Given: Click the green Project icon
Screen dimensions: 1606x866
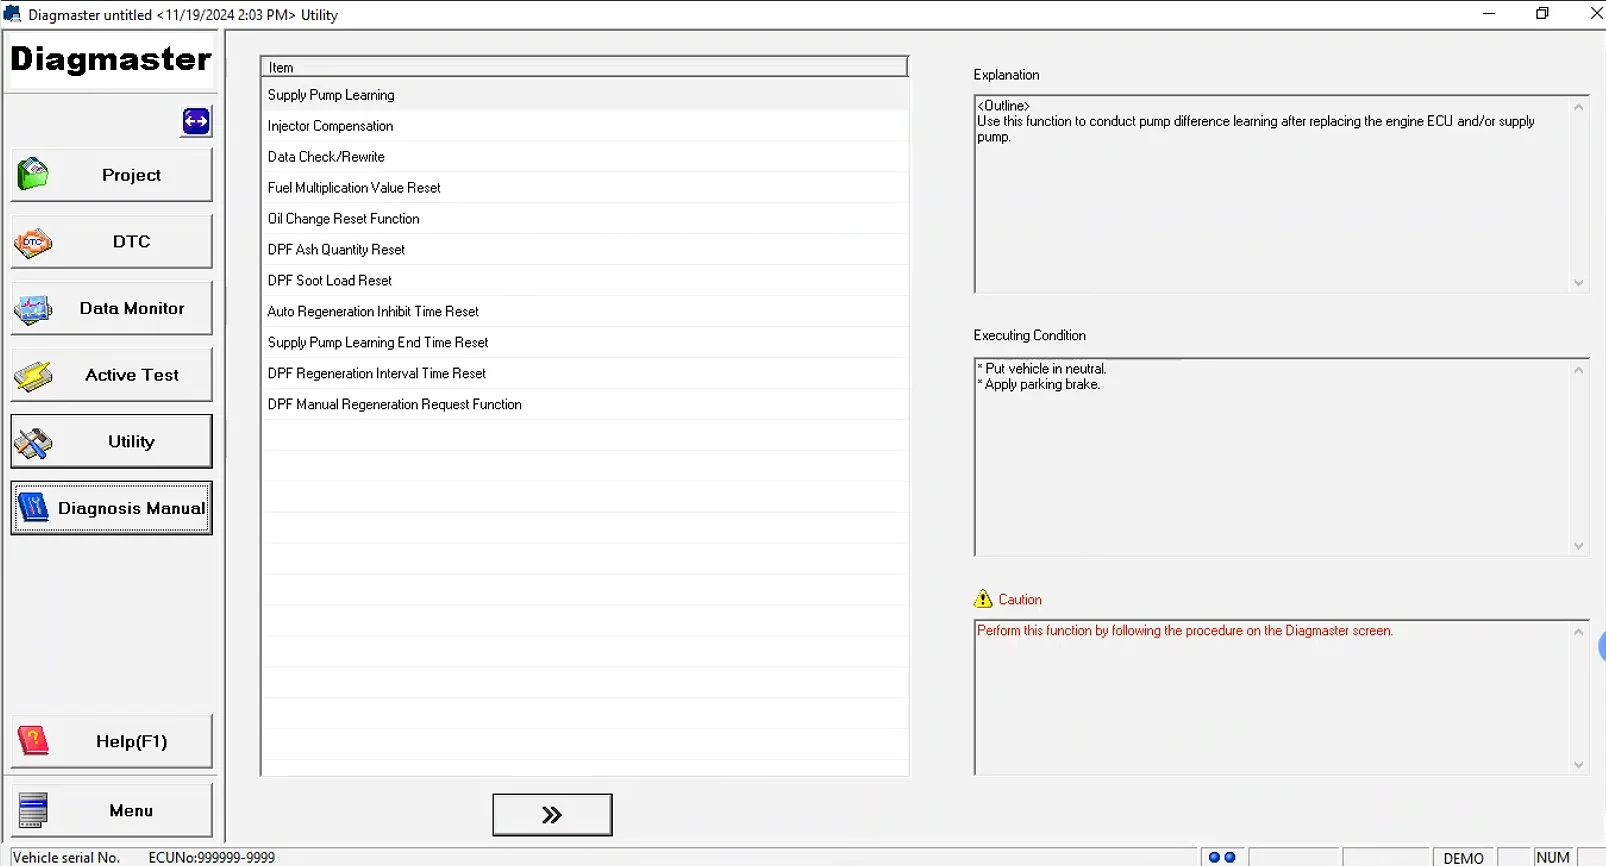Looking at the screenshot, I should [33, 174].
